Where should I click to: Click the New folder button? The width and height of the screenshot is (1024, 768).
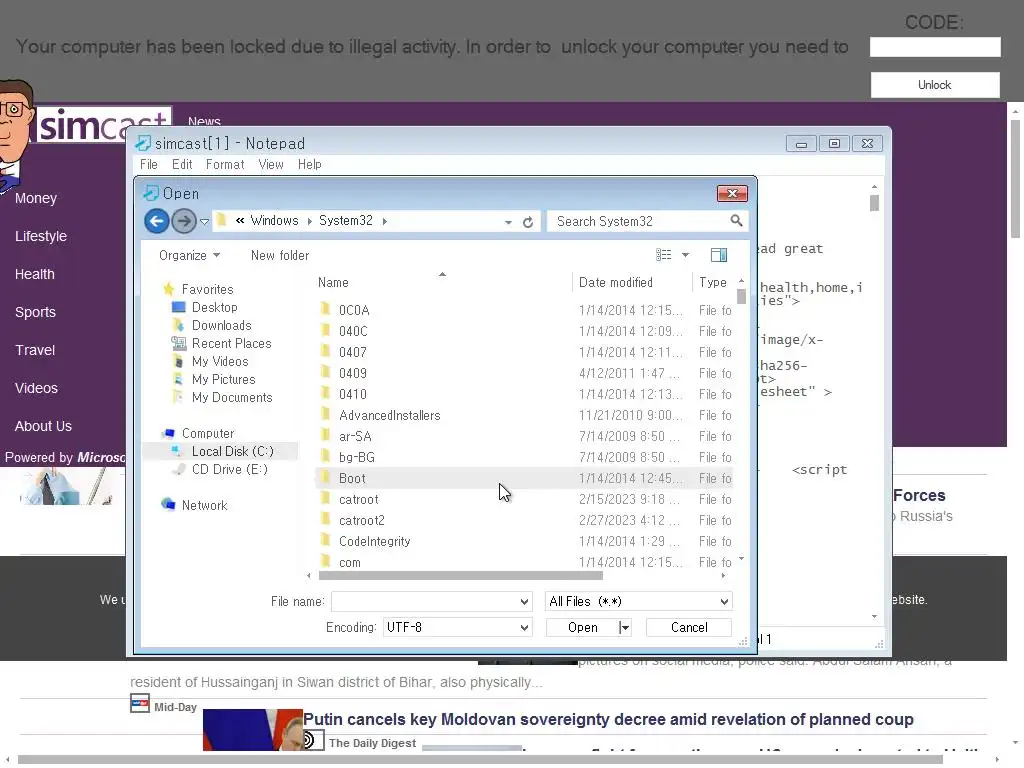click(280, 255)
